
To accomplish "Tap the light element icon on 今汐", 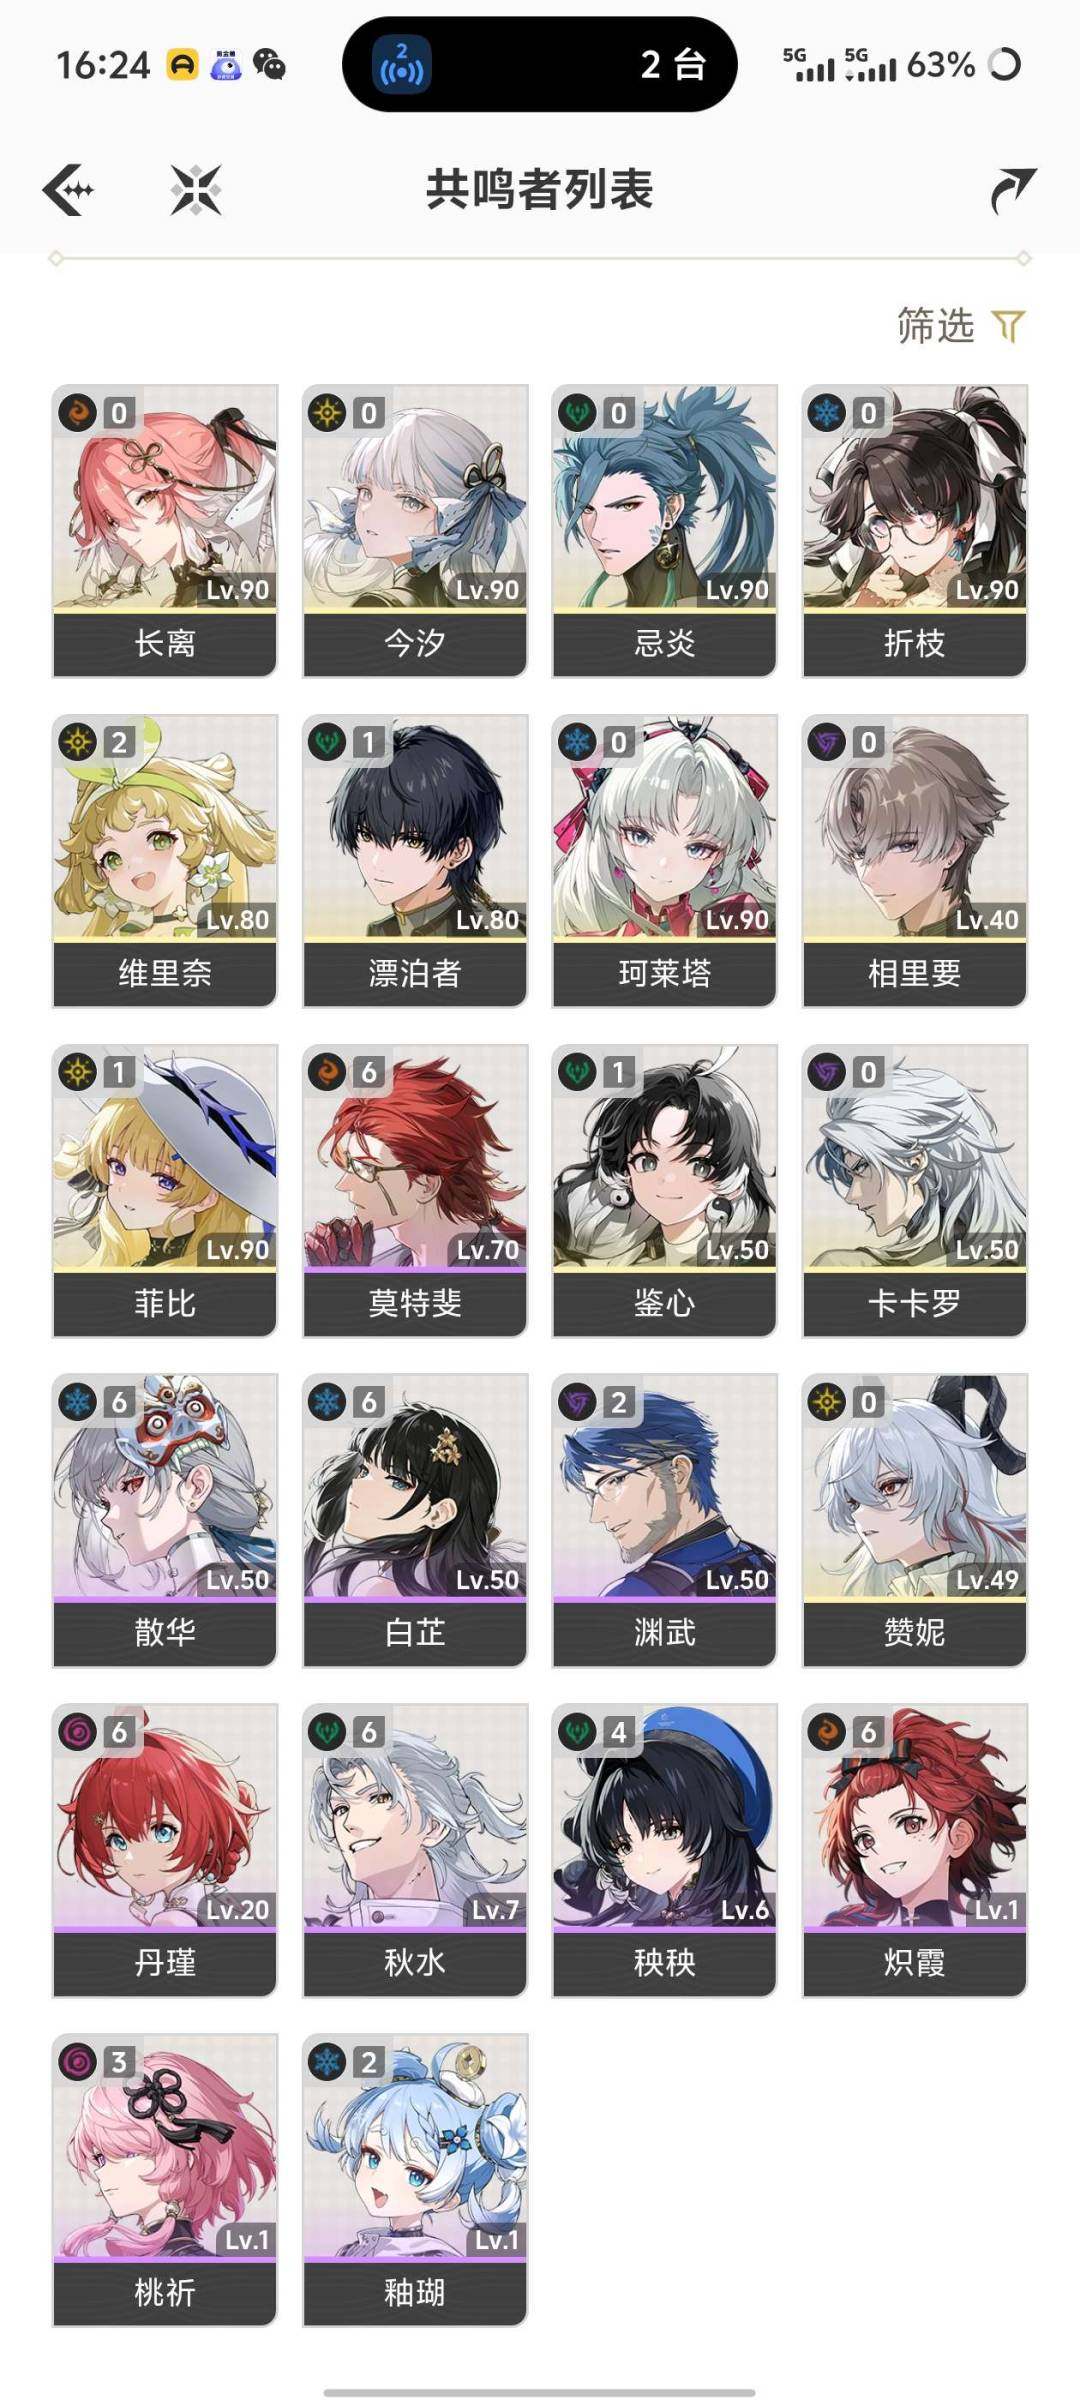I will tap(327, 412).
